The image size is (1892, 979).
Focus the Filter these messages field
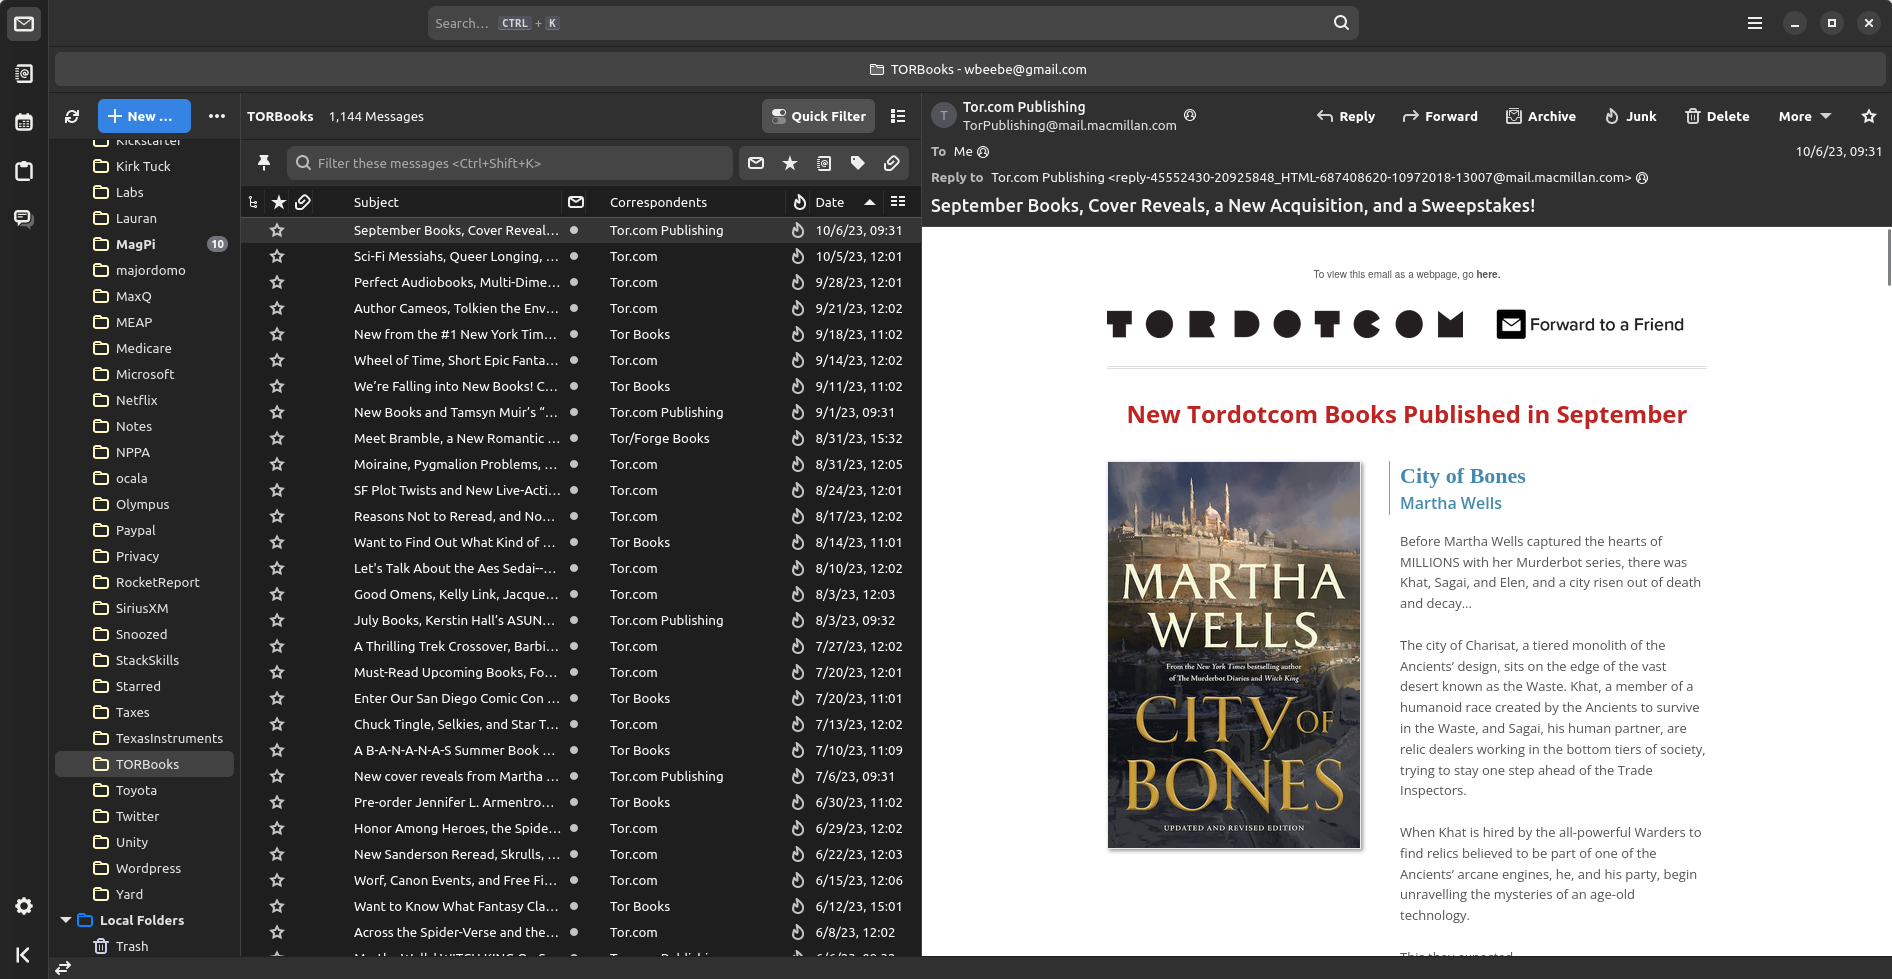pyautogui.click(x=510, y=163)
